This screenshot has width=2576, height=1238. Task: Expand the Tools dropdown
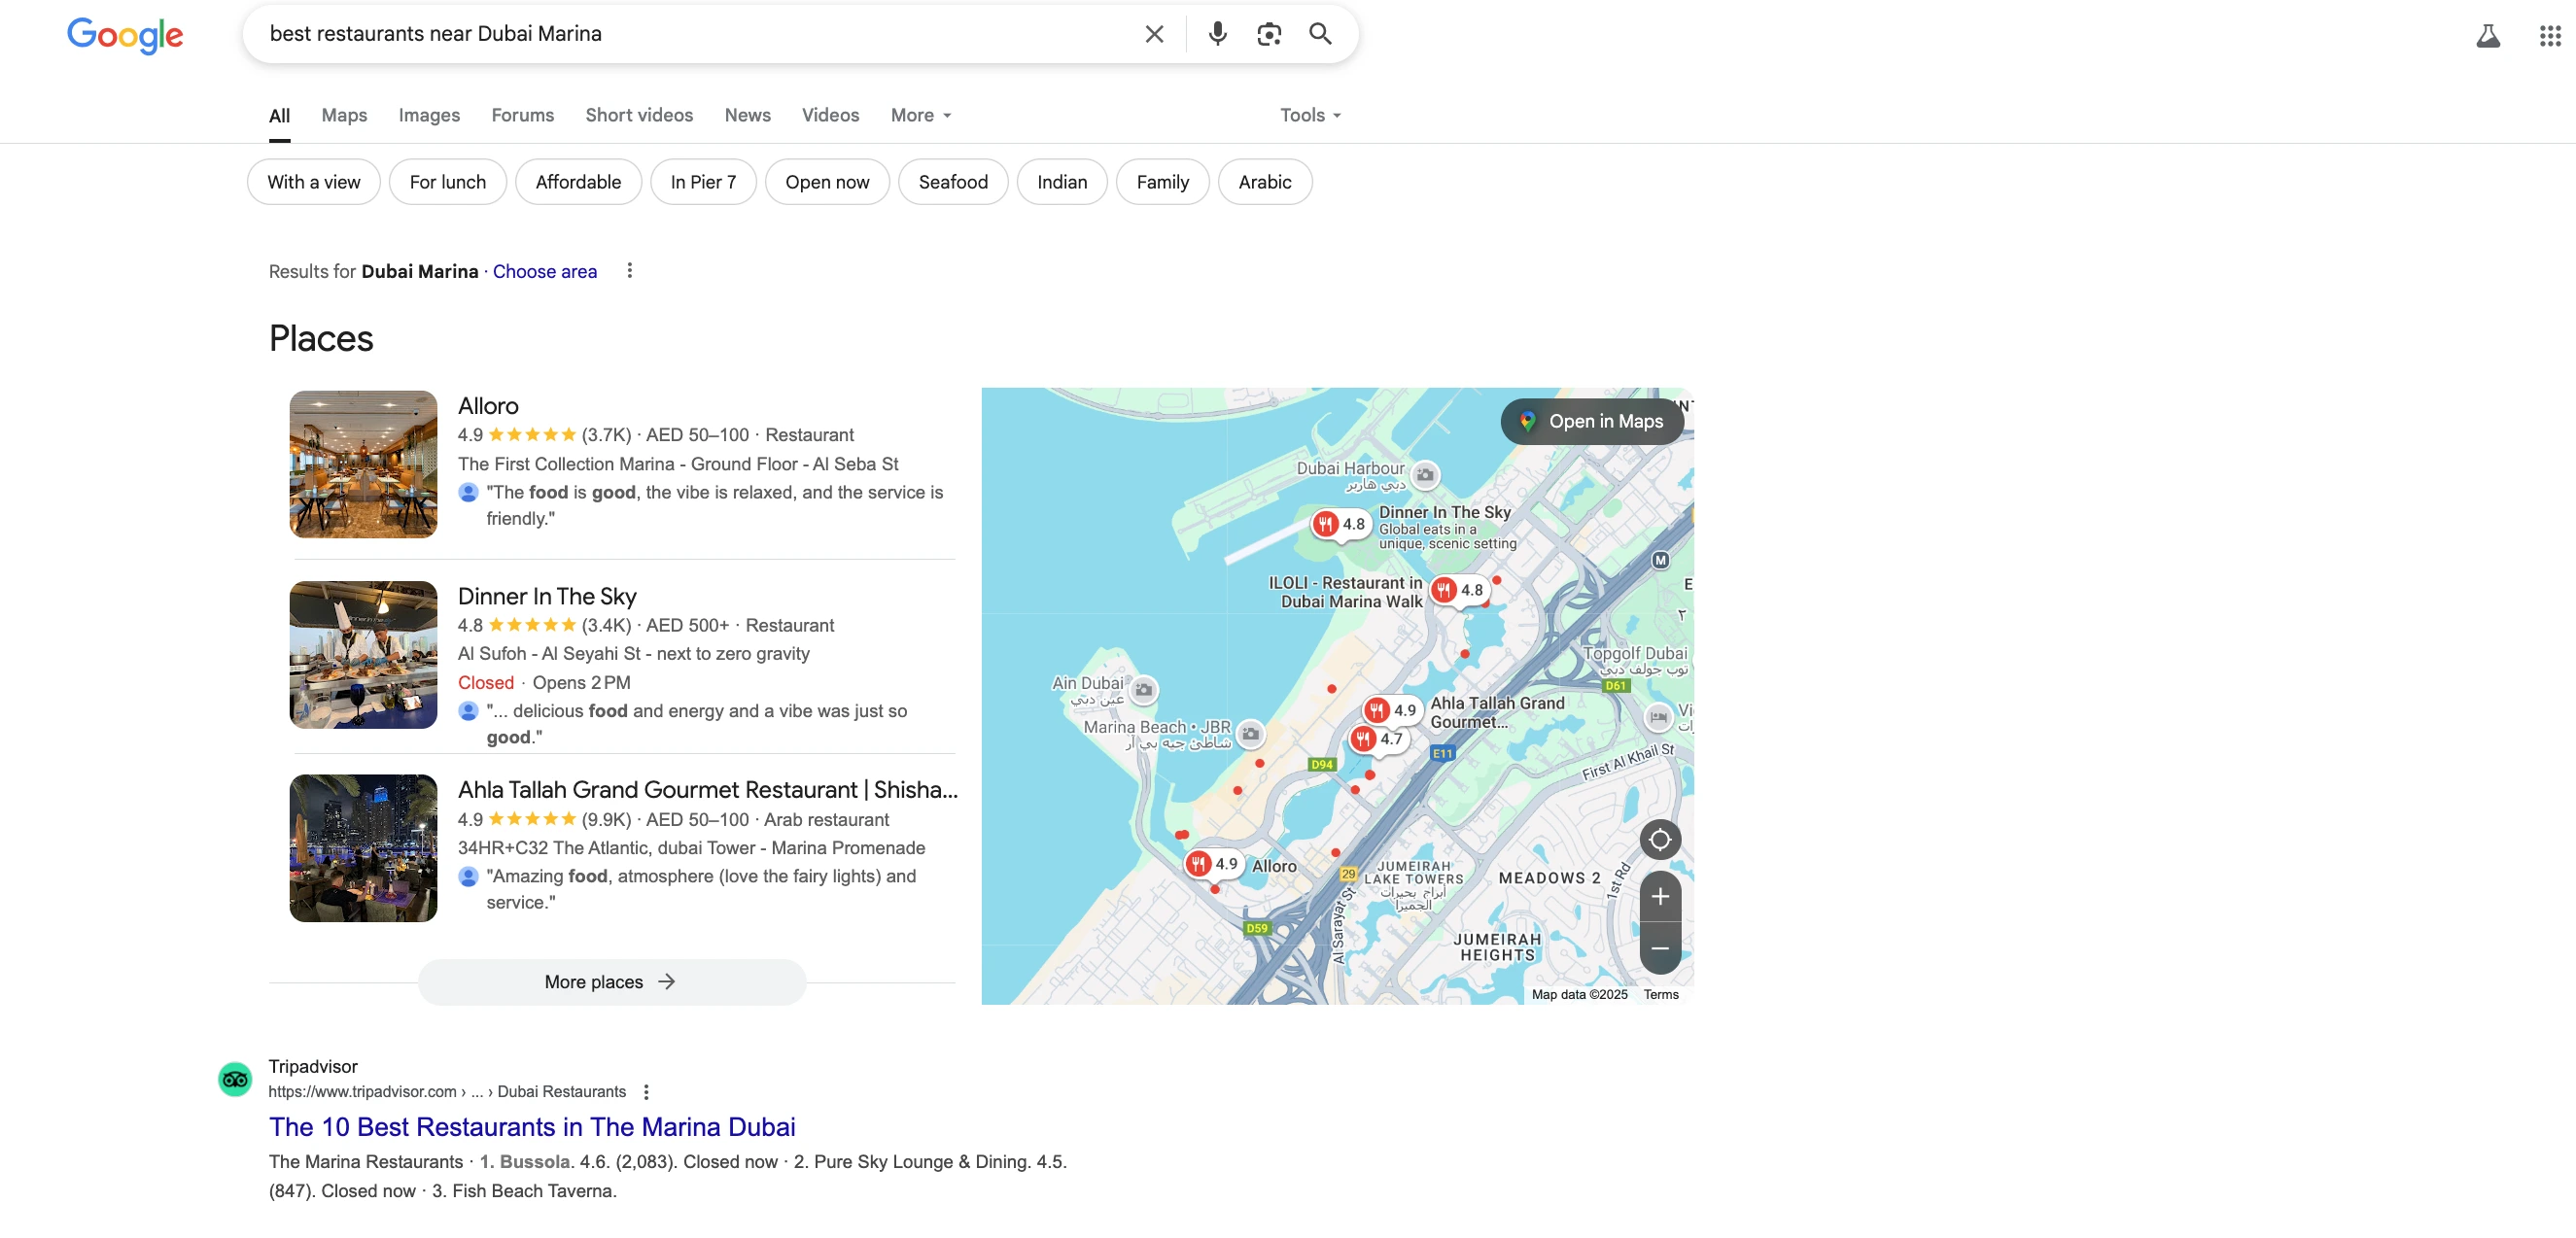(1310, 115)
